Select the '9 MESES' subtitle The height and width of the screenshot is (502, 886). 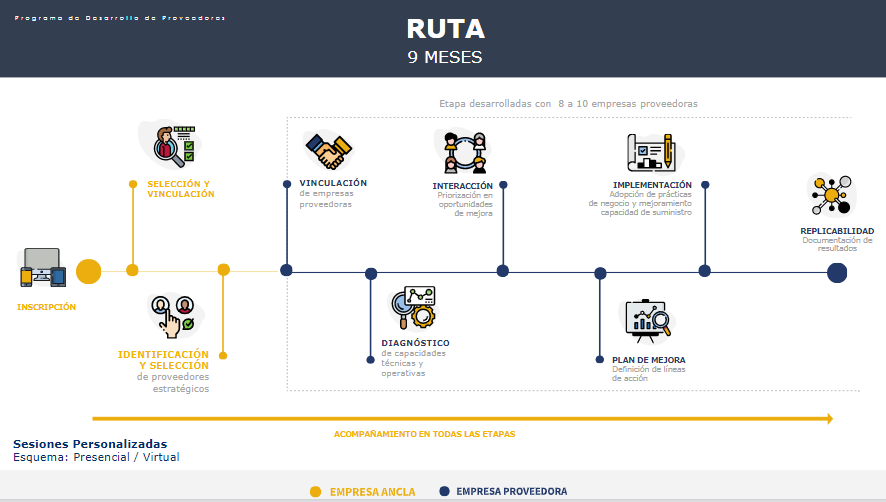445,57
